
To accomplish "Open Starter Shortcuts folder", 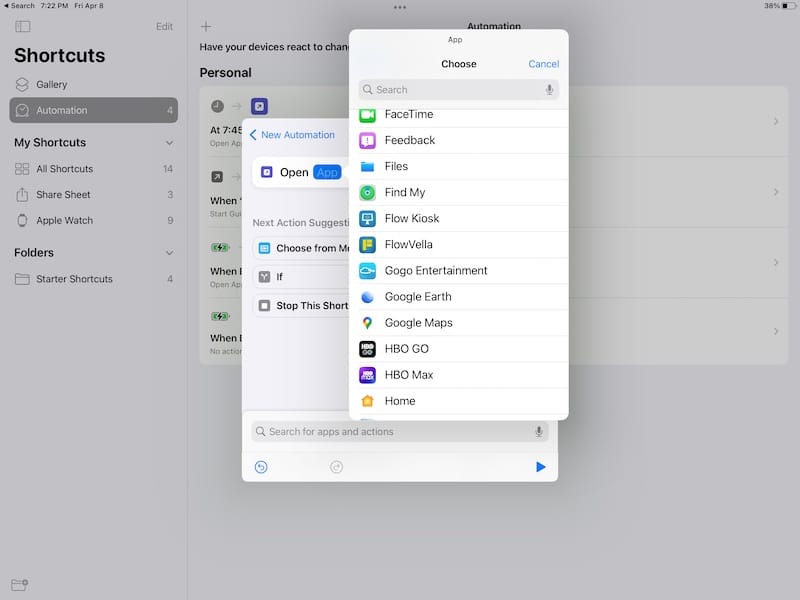I will (x=94, y=279).
